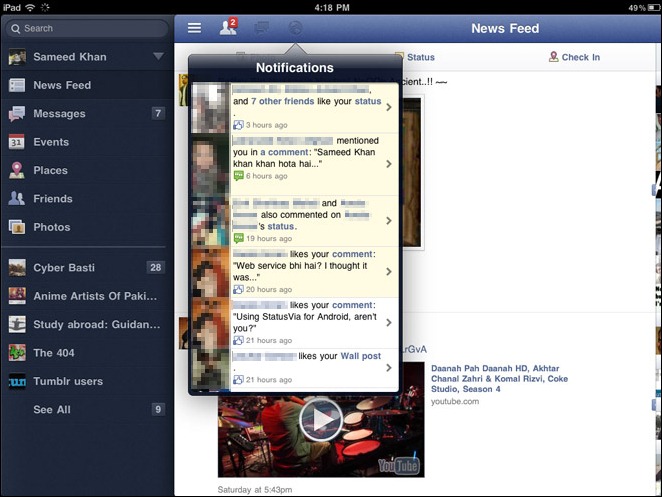Tap the globe notifications icon
The height and width of the screenshot is (497, 662).
[295, 28]
